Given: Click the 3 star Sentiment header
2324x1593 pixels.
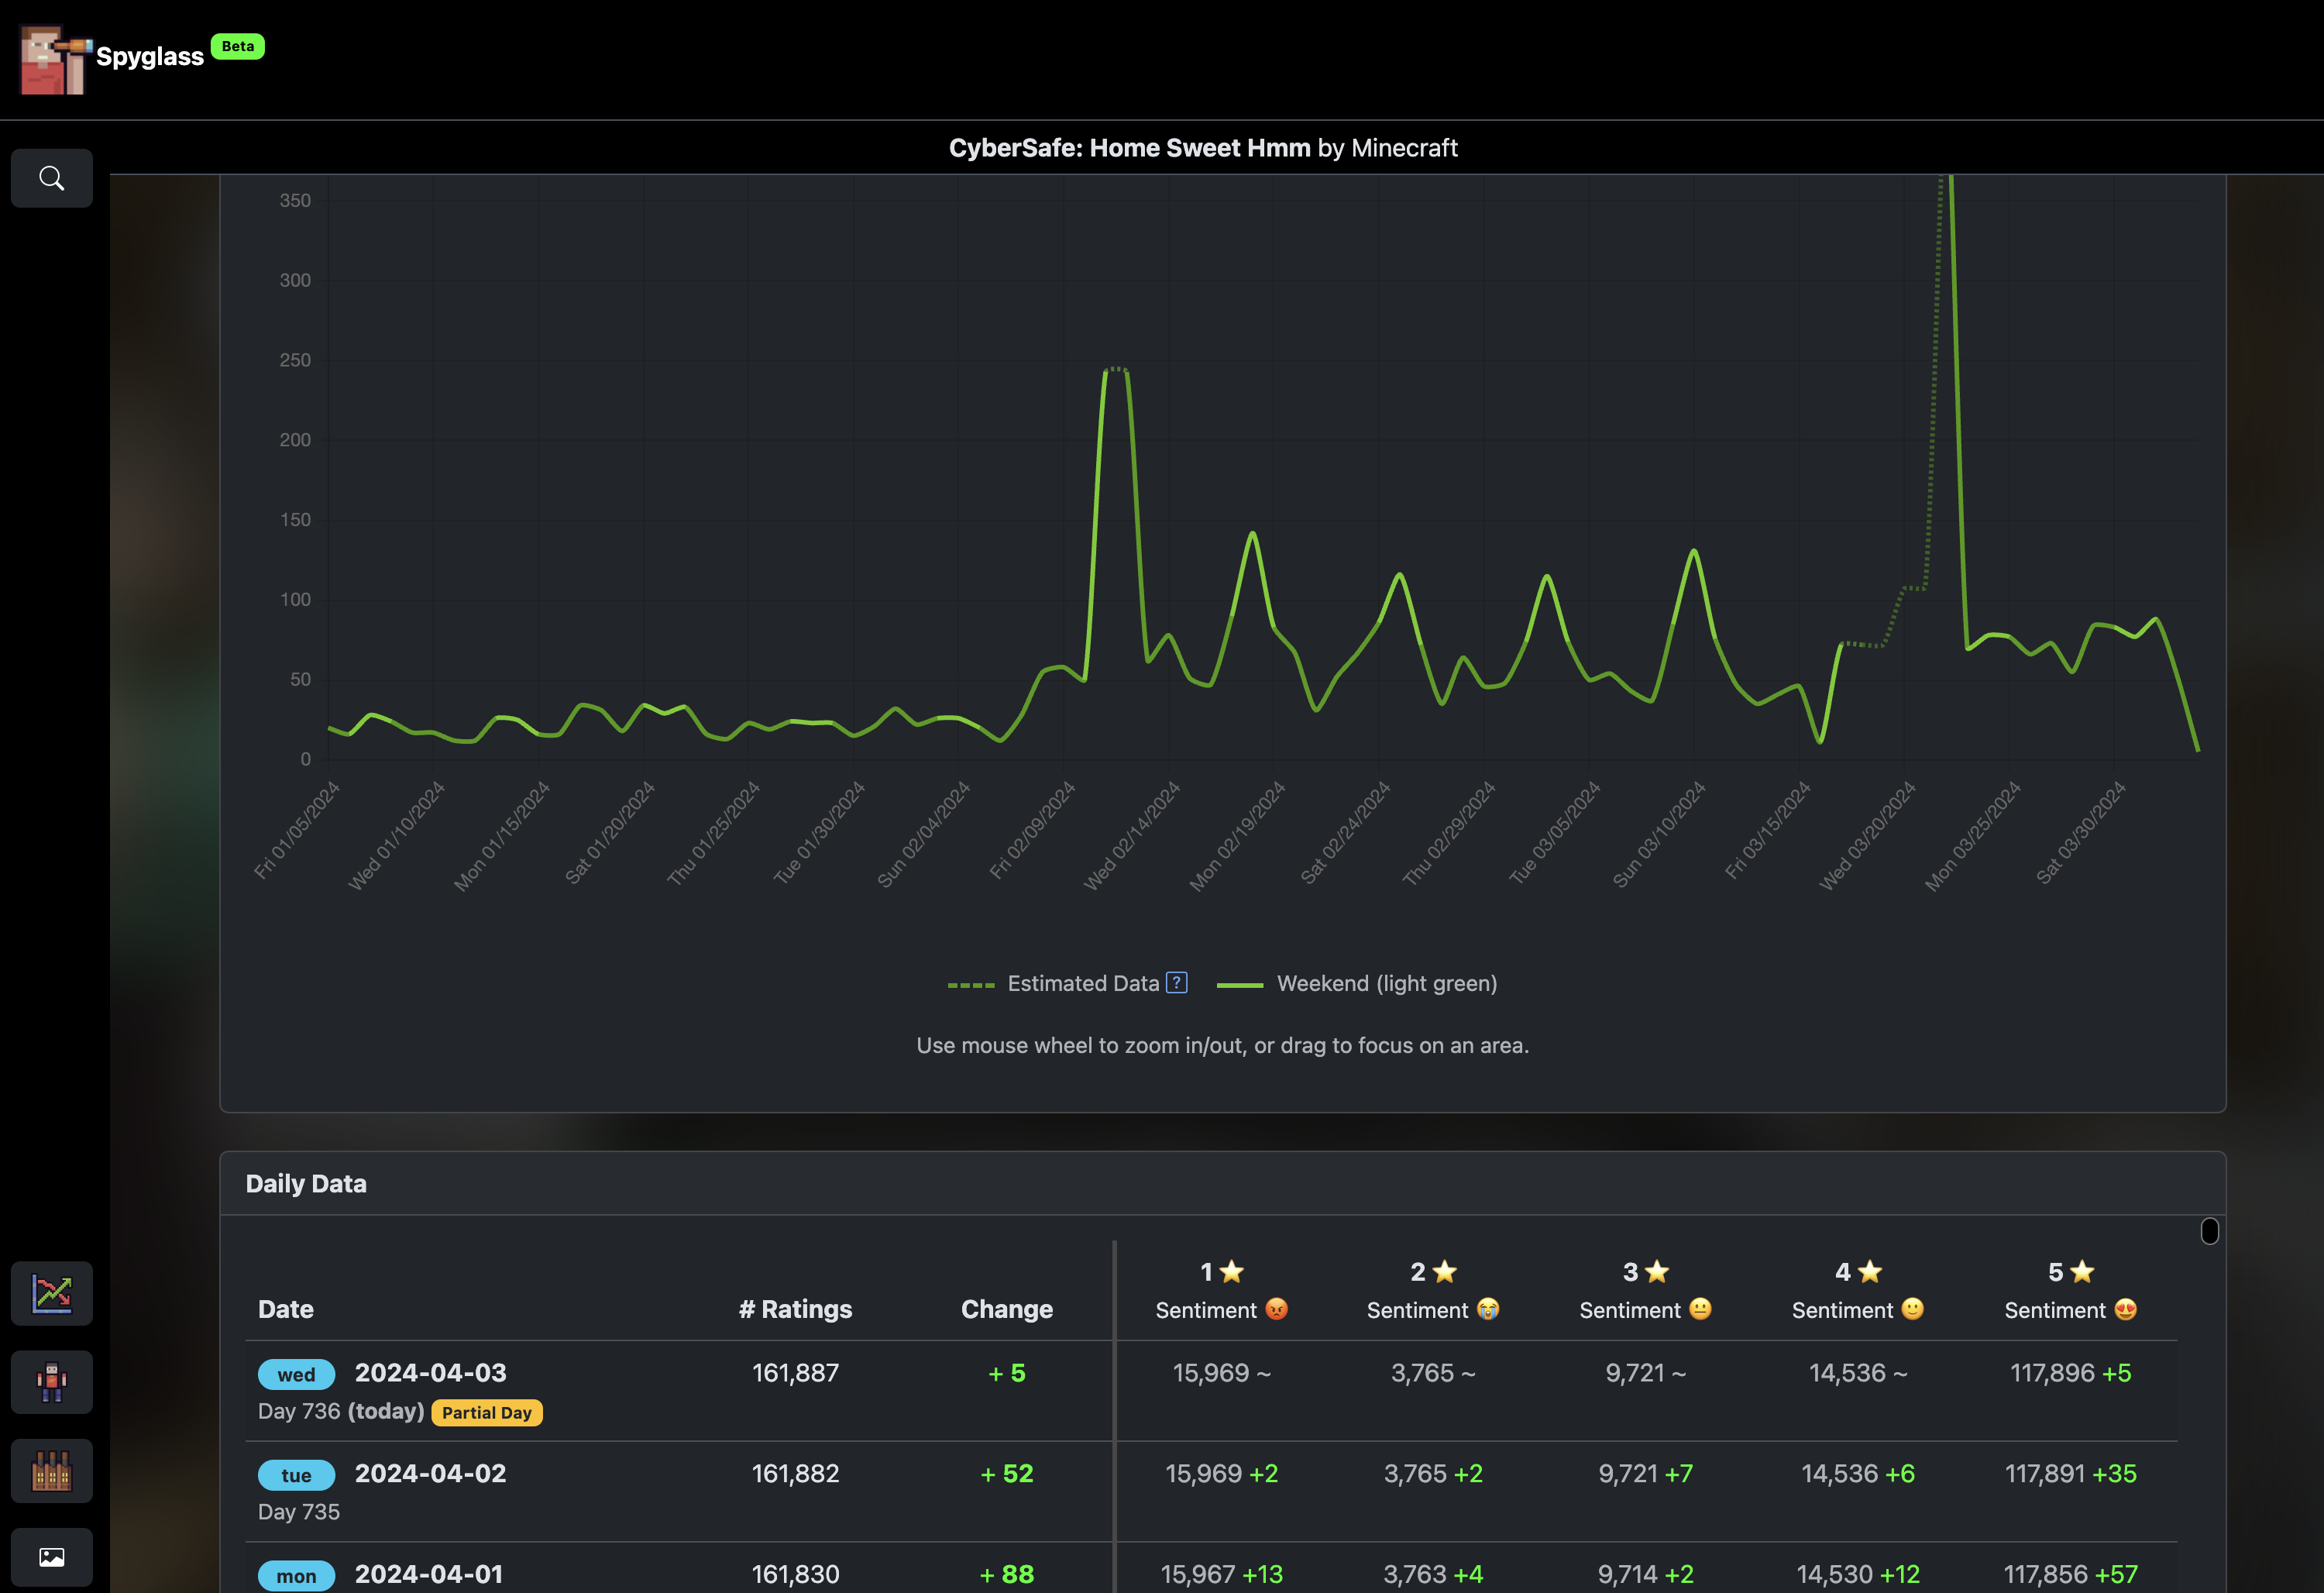Looking at the screenshot, I should [1646, 1290].
